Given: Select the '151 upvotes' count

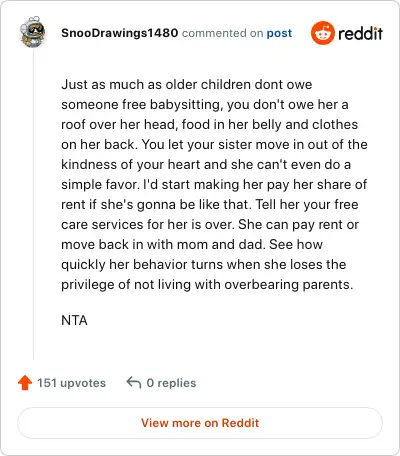Looking at the screenshot, I should 71,383.
